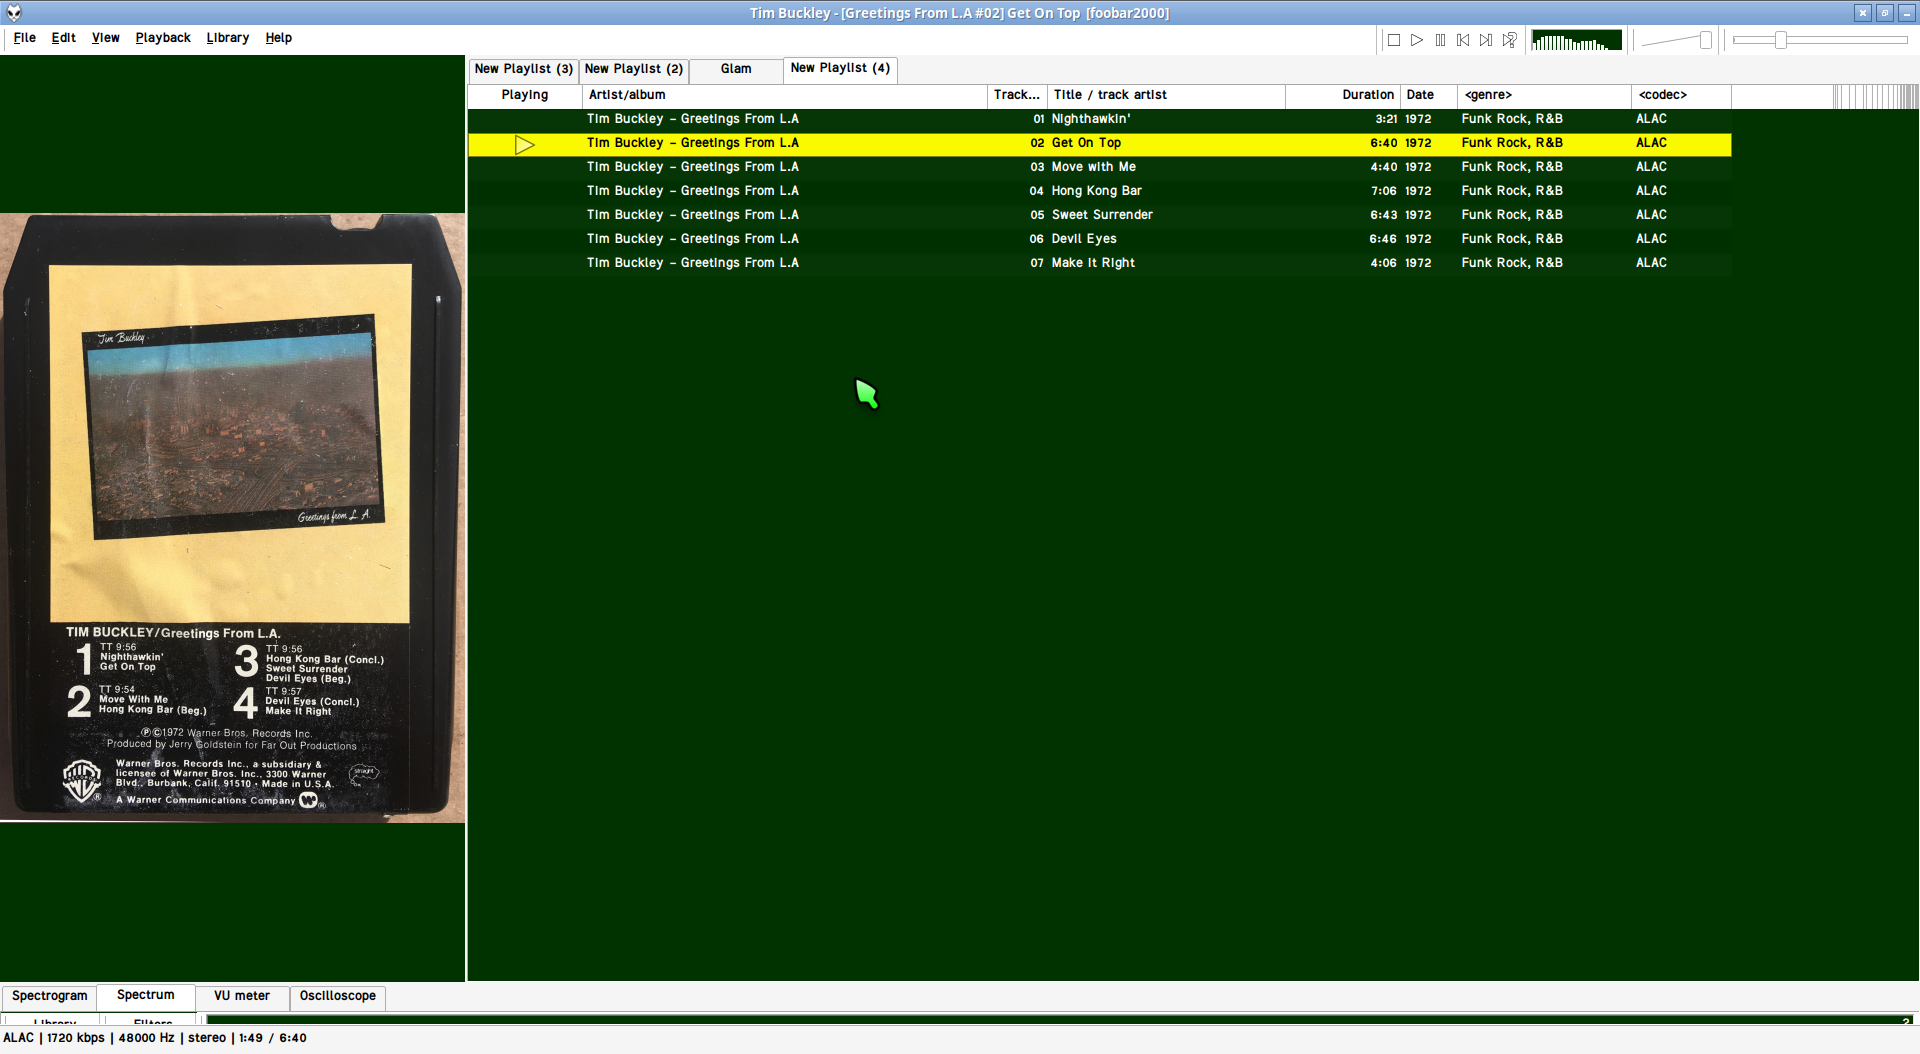
Task: Skip to the previous track icon
Action: 1463,40
